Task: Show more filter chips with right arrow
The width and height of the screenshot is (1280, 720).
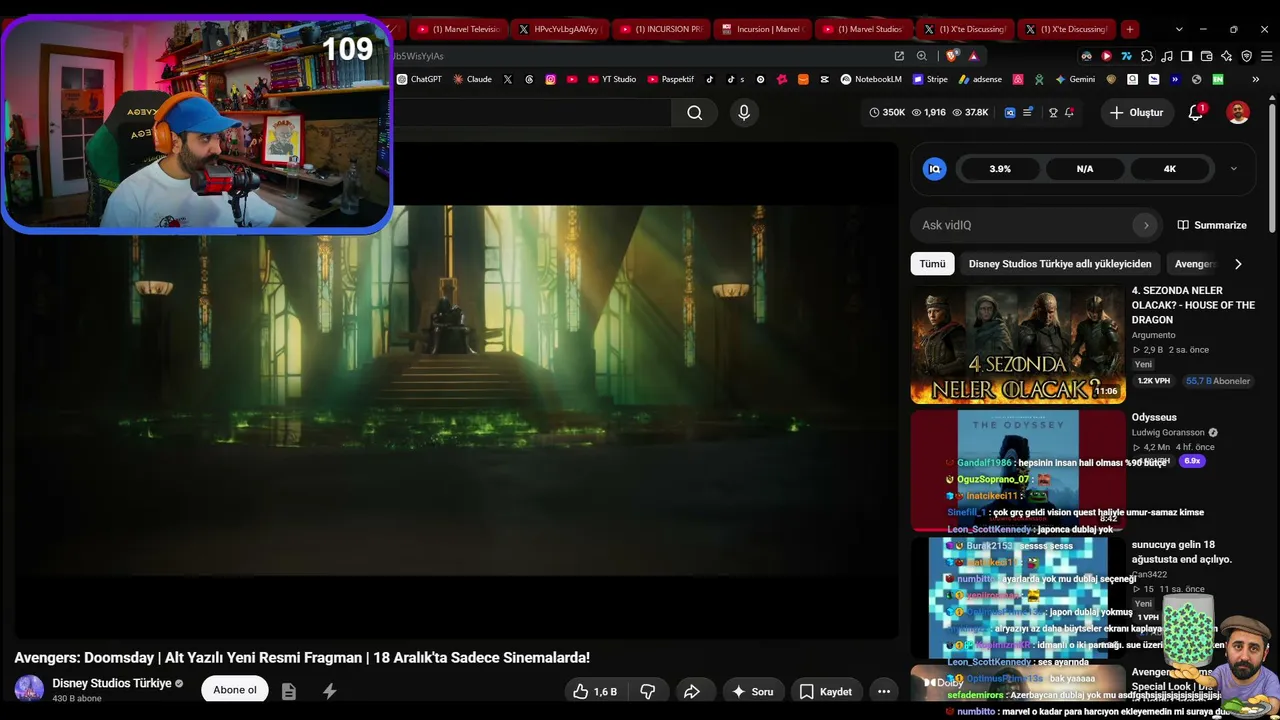Action: coord(1238,264)
